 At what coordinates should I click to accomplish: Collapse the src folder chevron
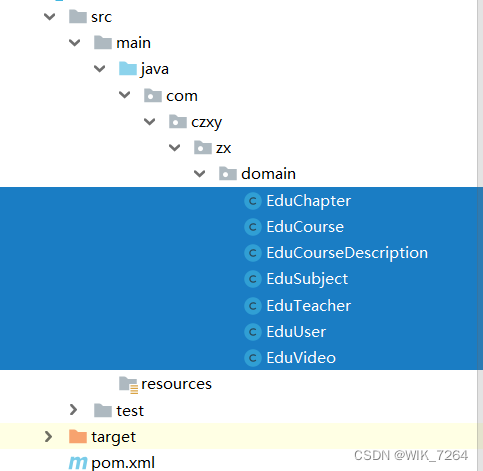pos(50,16)
